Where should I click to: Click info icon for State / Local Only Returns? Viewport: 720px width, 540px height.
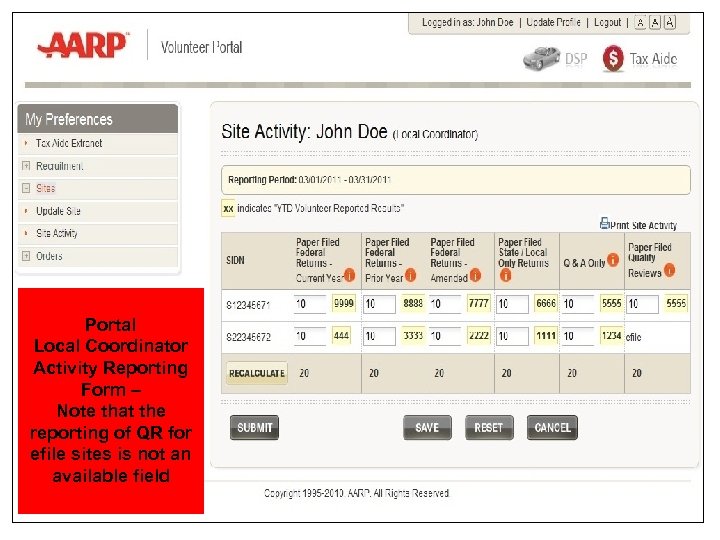505,275
